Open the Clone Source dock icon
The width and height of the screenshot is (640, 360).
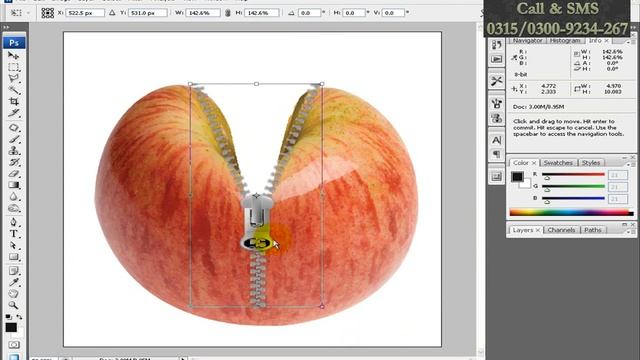tap(497, 118)
